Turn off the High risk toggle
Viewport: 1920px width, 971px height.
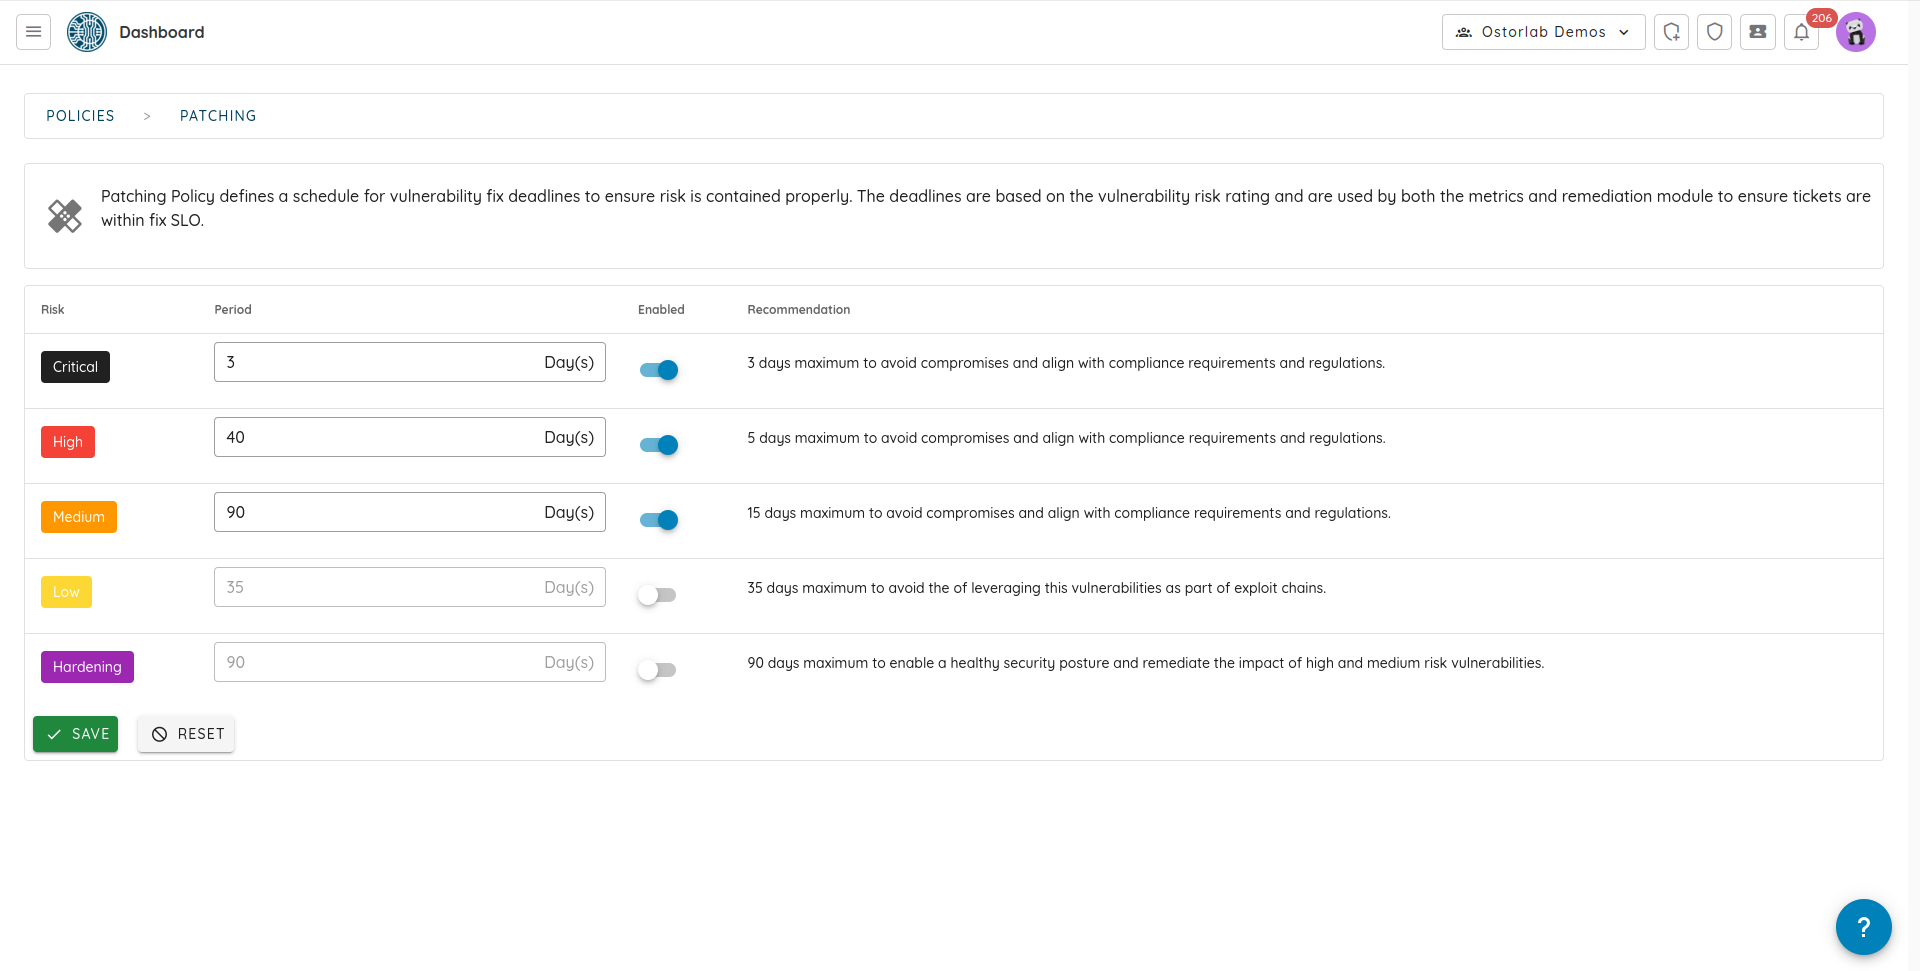pos(659,445)
